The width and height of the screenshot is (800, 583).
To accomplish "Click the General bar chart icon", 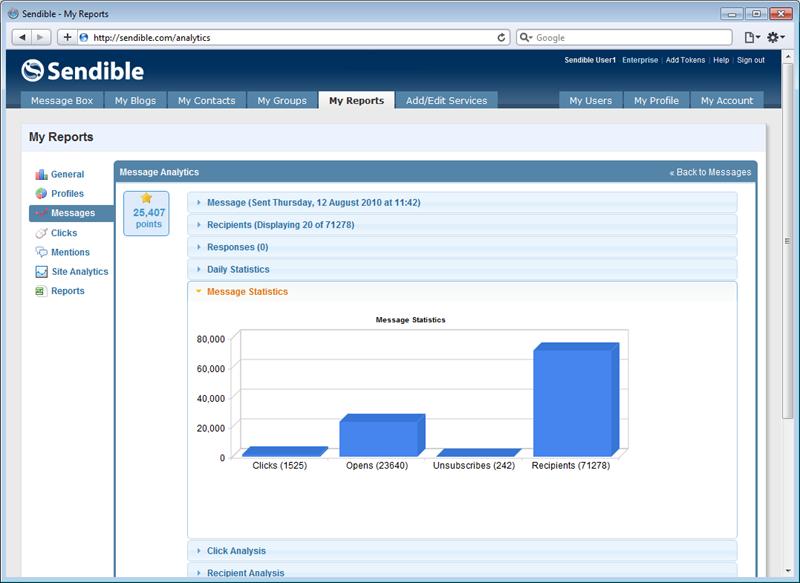I will (41, 174).
